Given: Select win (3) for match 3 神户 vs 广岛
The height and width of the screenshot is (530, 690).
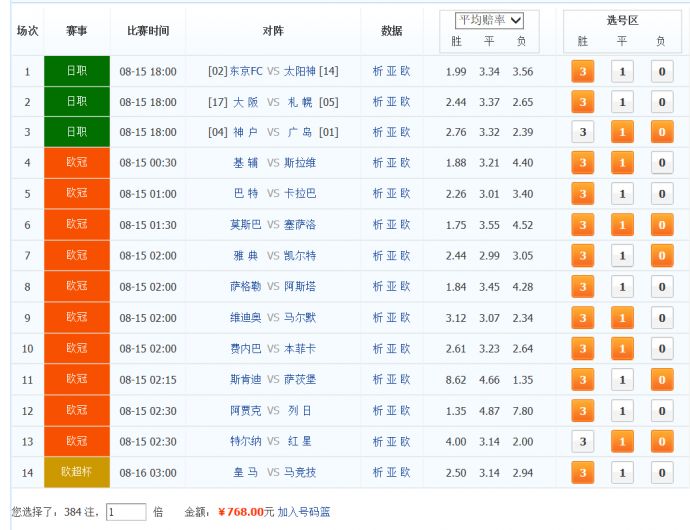Looking at the screenshot, I should tap(582, 132).
